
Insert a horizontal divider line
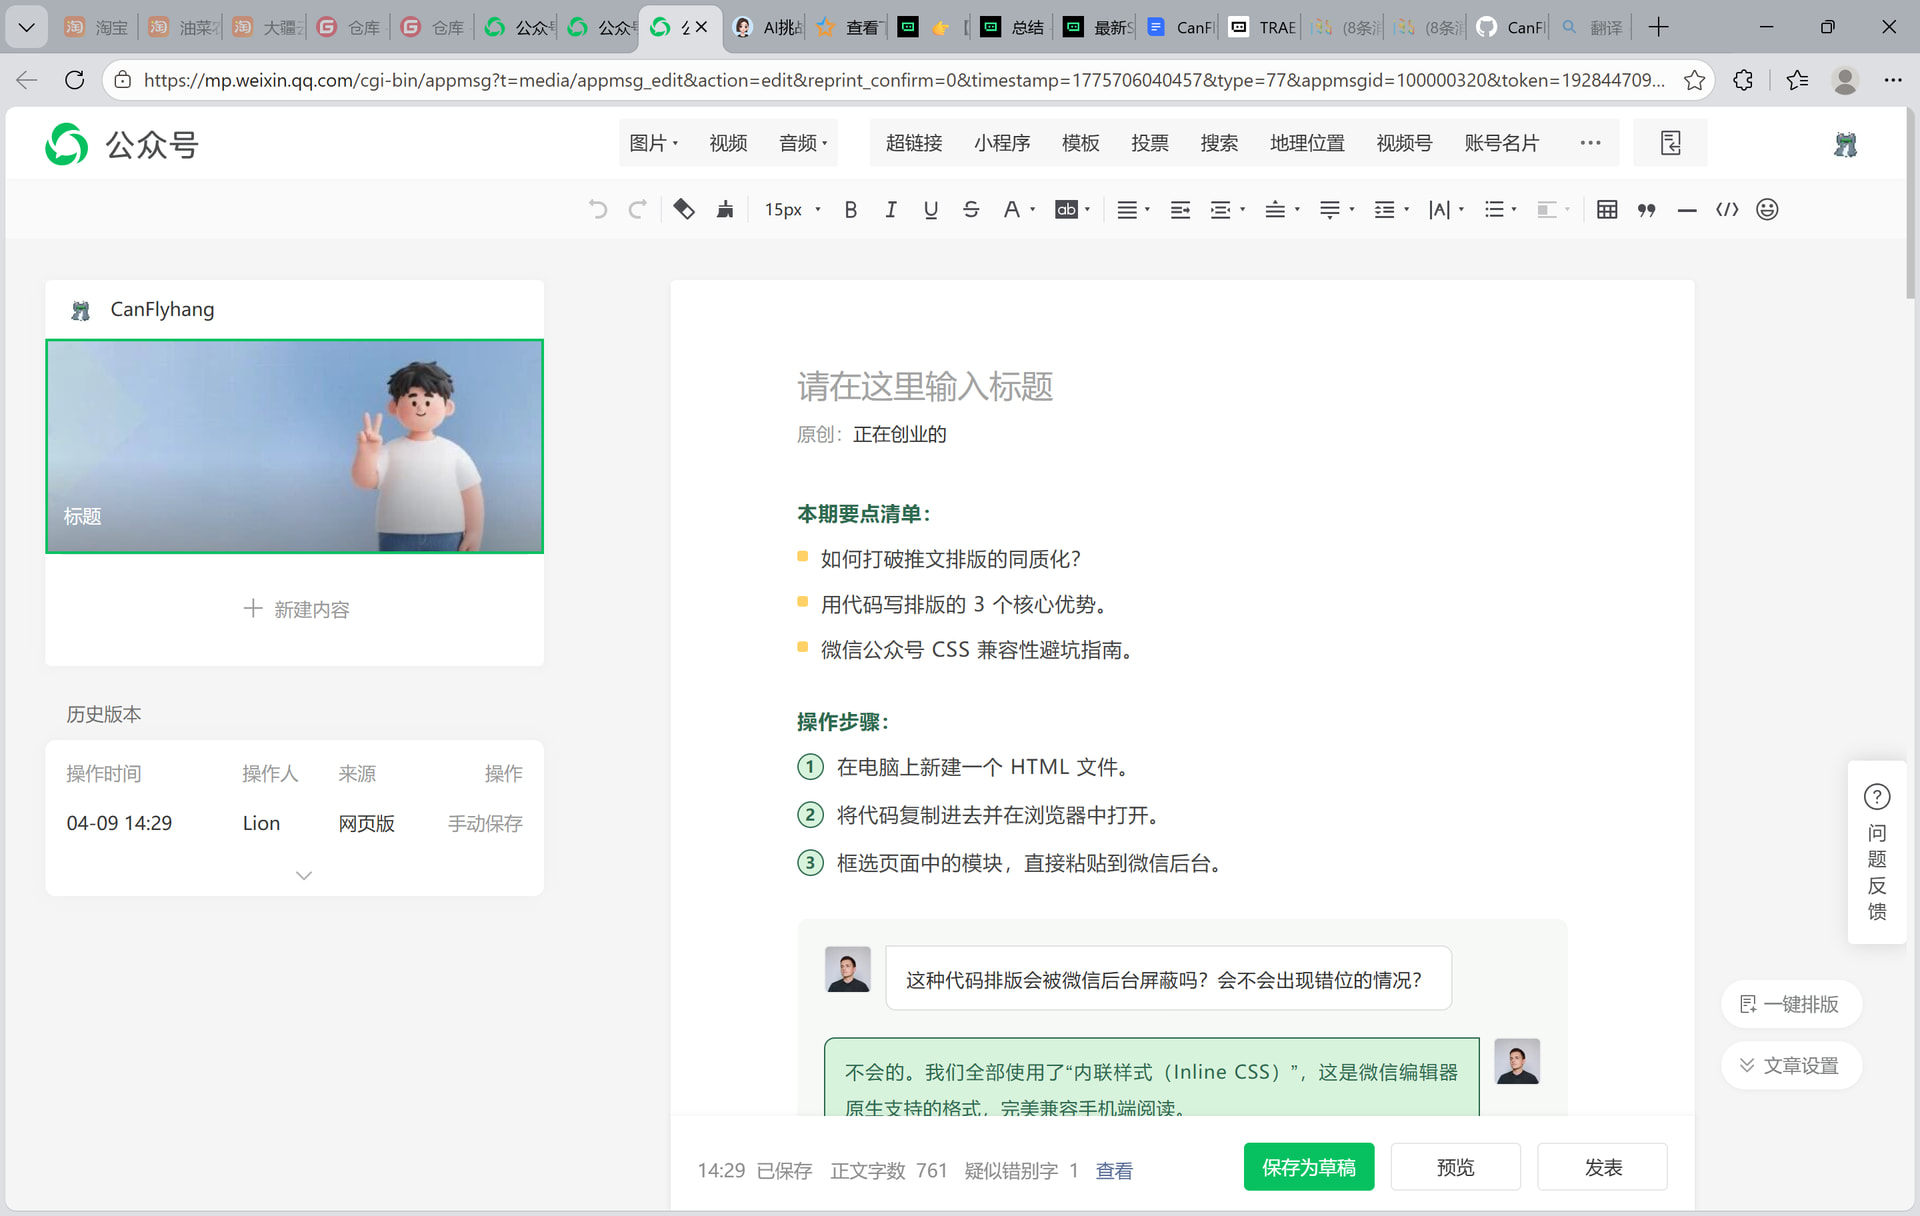(1687, 209)
